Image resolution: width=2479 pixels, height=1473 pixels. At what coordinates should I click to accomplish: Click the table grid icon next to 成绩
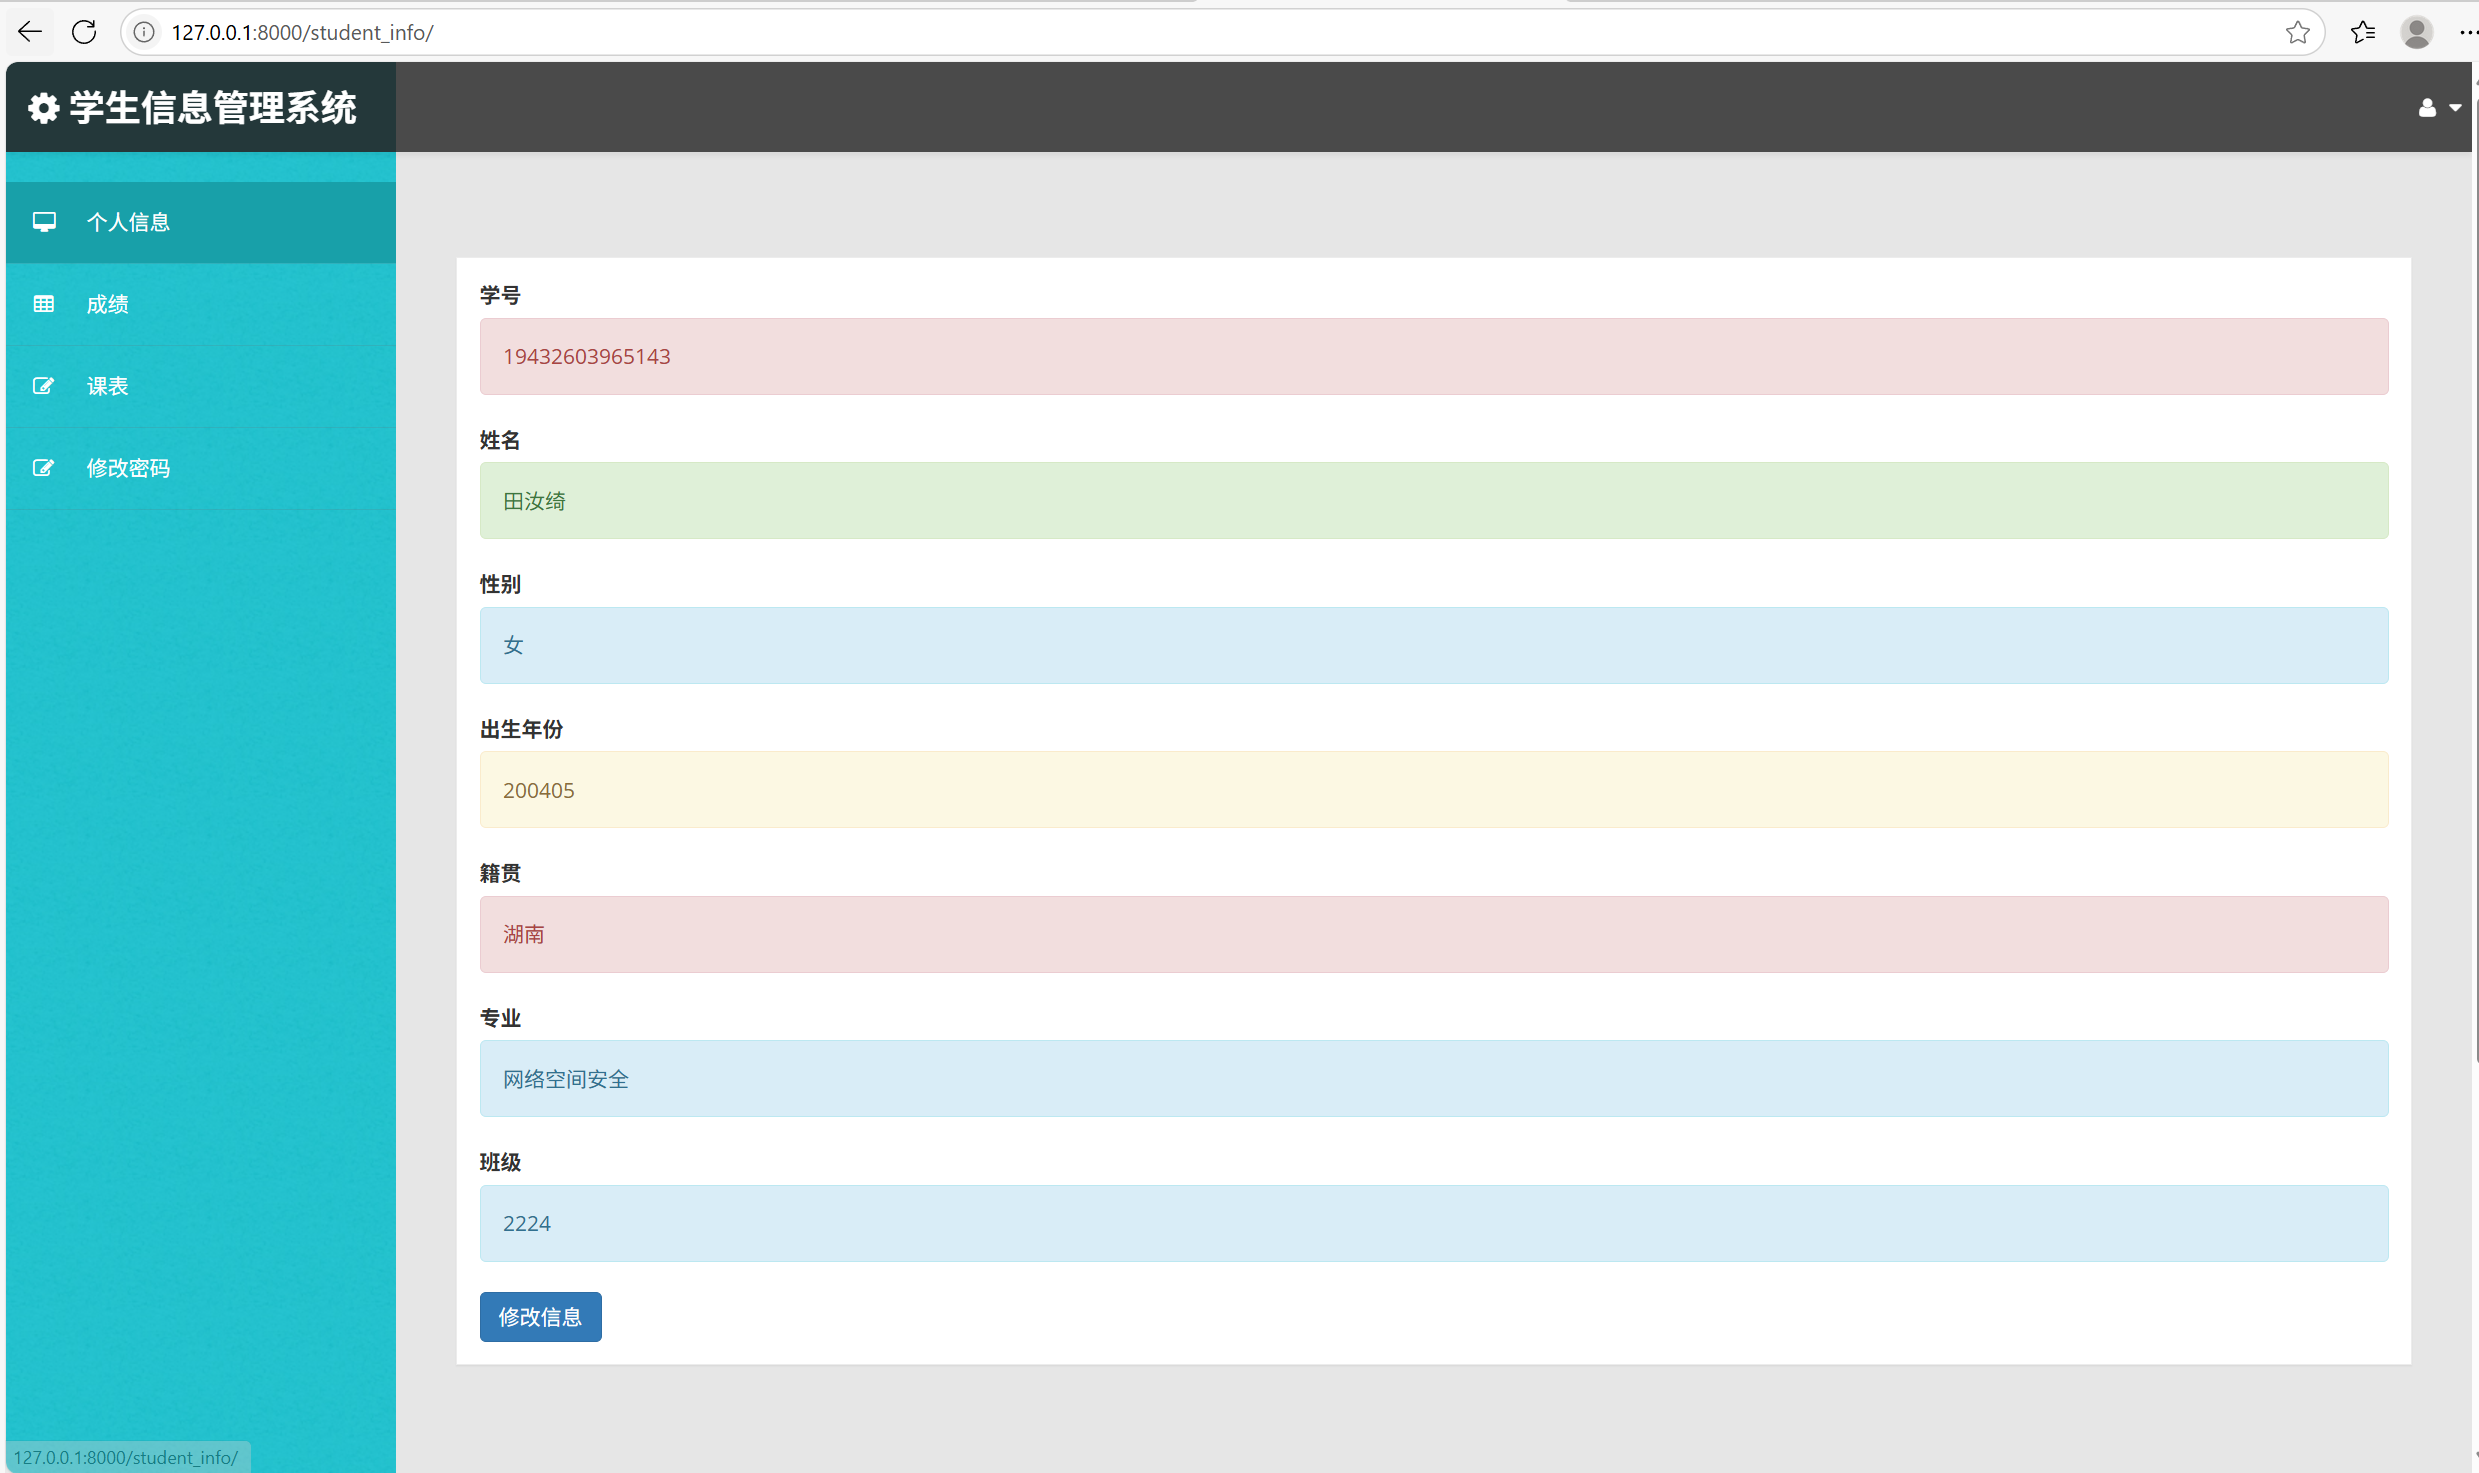point(44,304)
